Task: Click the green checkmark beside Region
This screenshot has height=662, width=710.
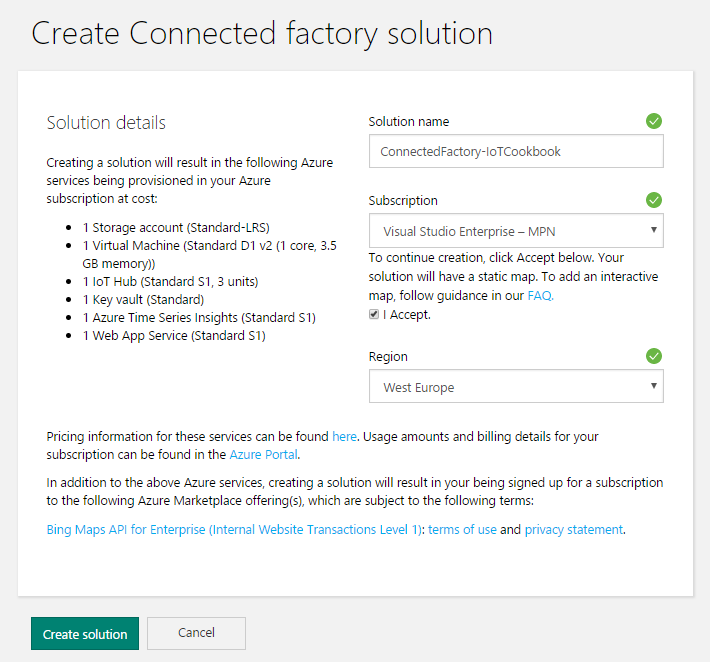Action: click(x=654, y=356)
